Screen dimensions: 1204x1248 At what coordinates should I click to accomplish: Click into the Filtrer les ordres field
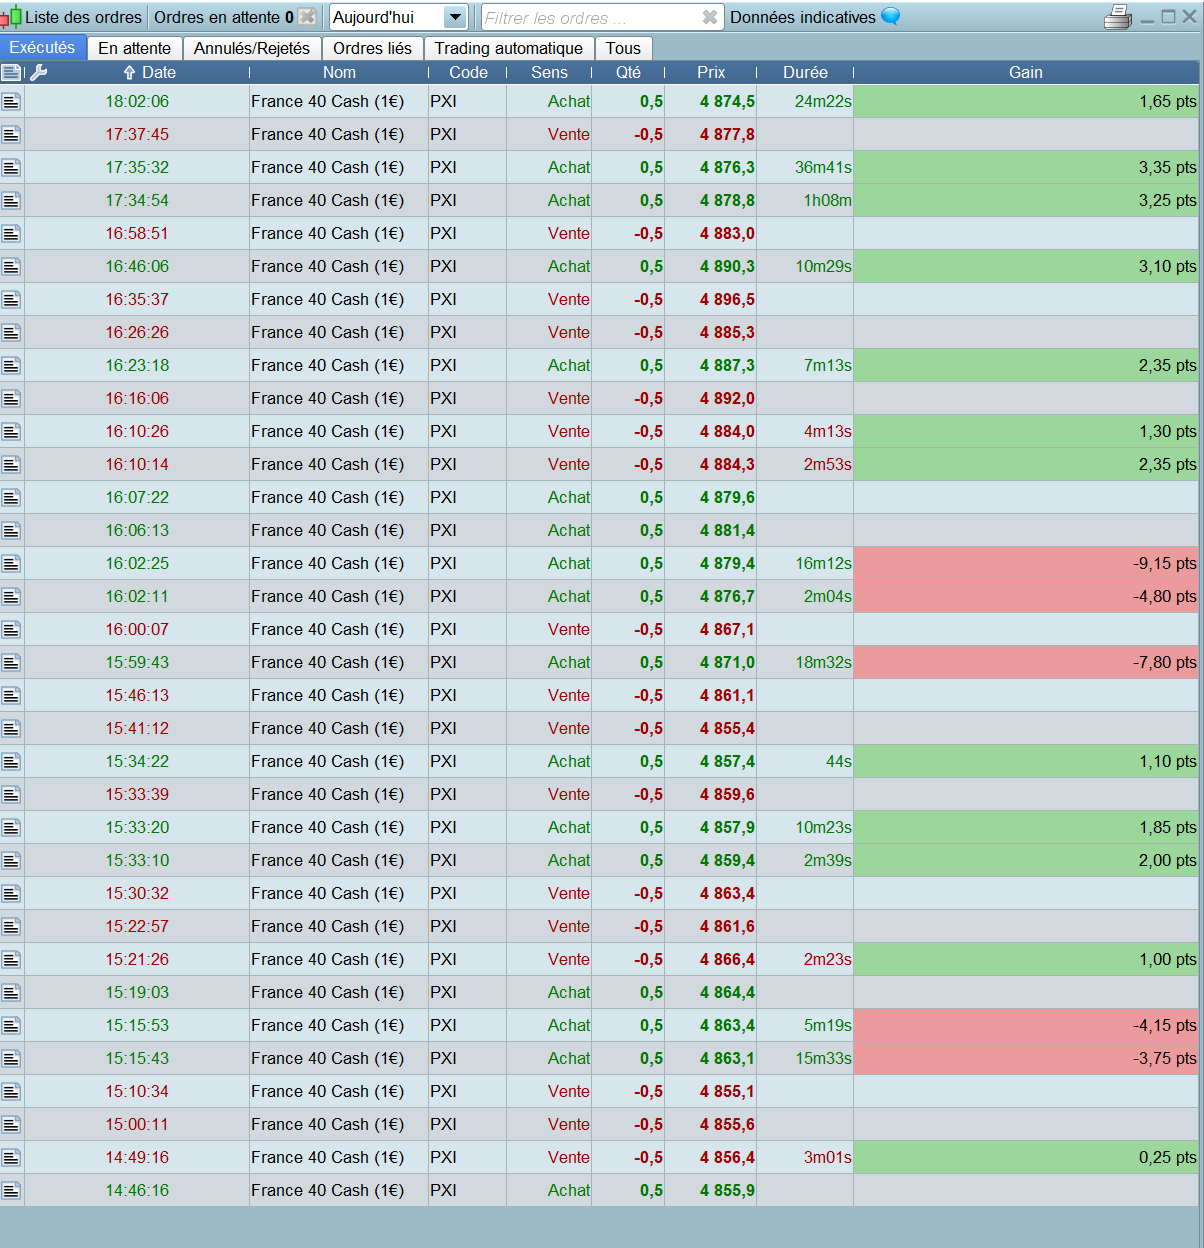(590, 18)
